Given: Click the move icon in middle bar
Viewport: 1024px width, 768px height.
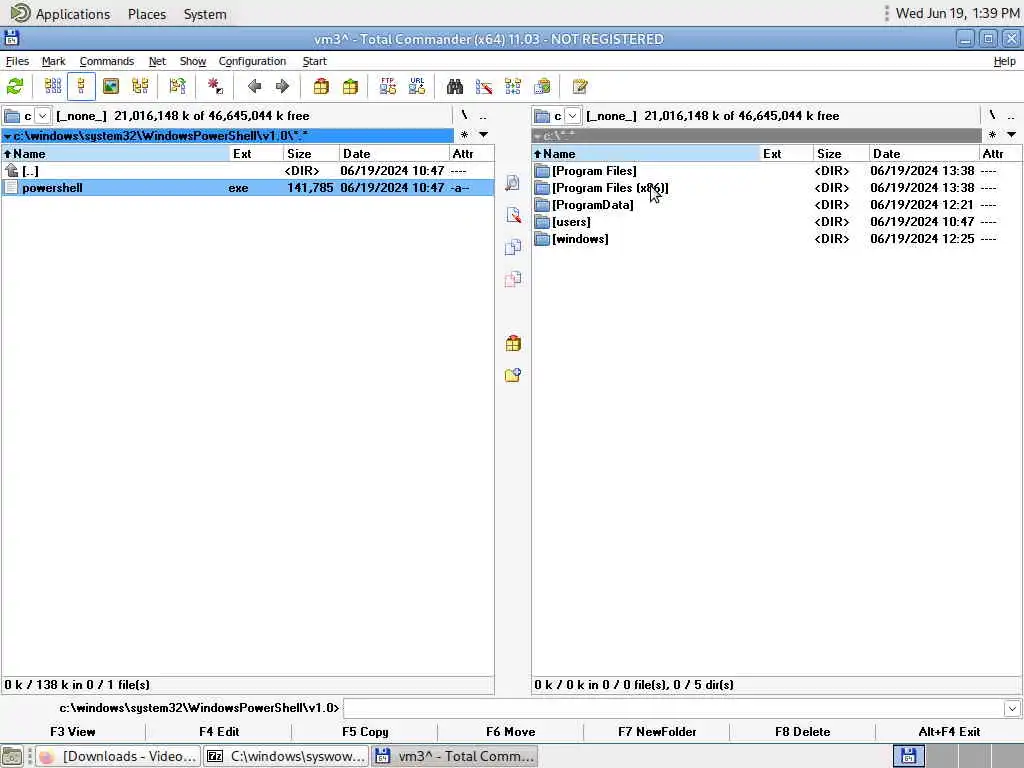Looking at the screenshot, I should coord(513,280).
